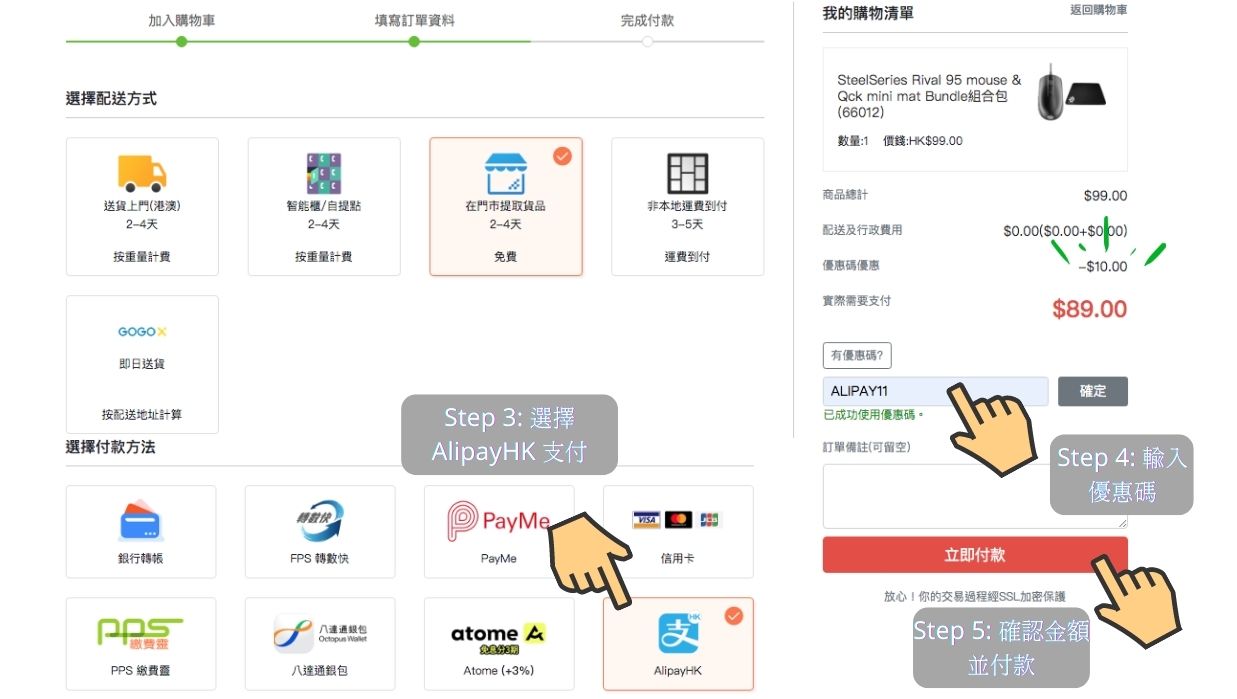The image size is (1237, 699).
Task: Open the 返回購物車 link
Action: click(1098, 10)
